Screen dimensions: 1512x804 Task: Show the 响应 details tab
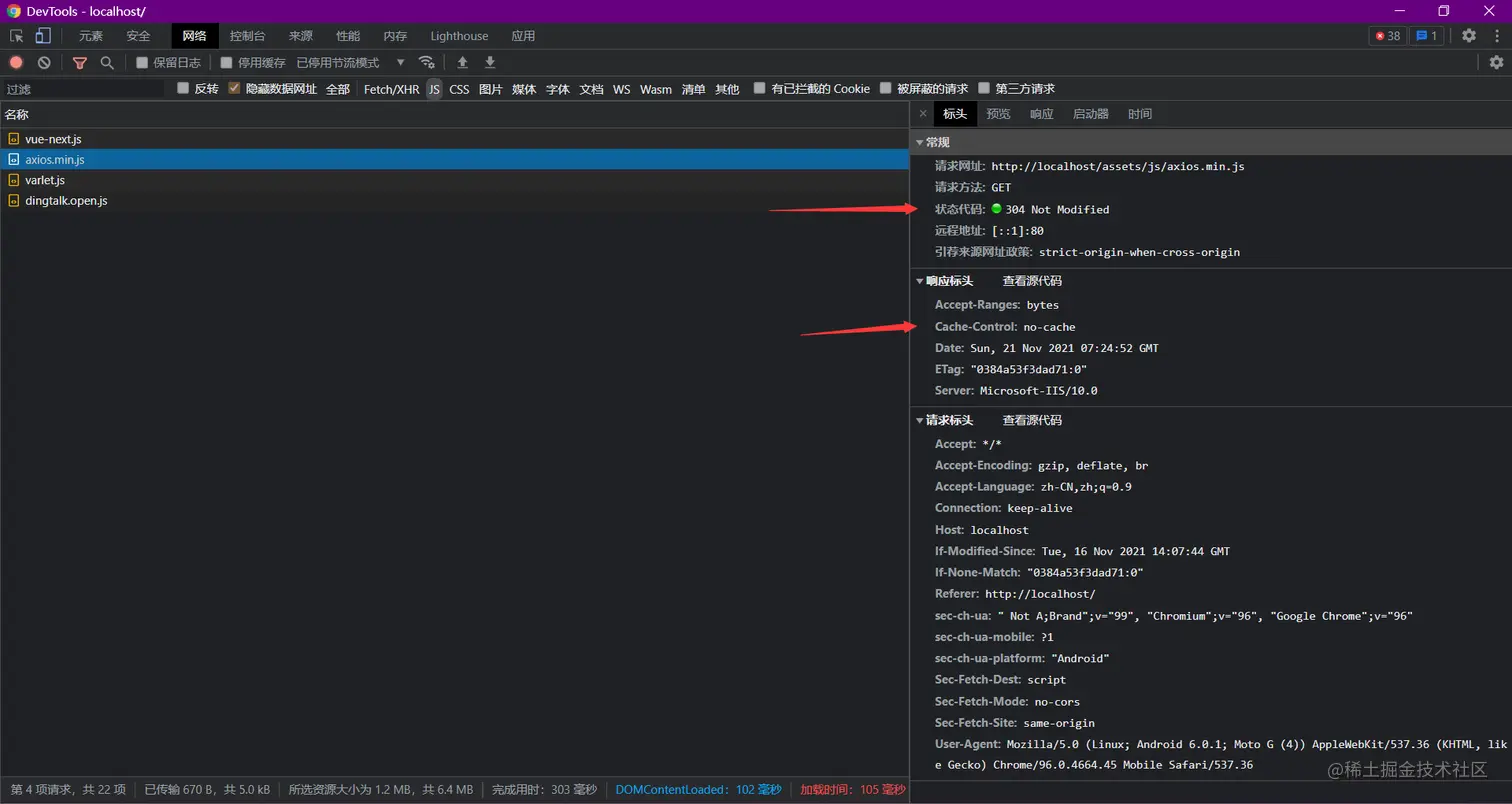tap(1042, 114)
